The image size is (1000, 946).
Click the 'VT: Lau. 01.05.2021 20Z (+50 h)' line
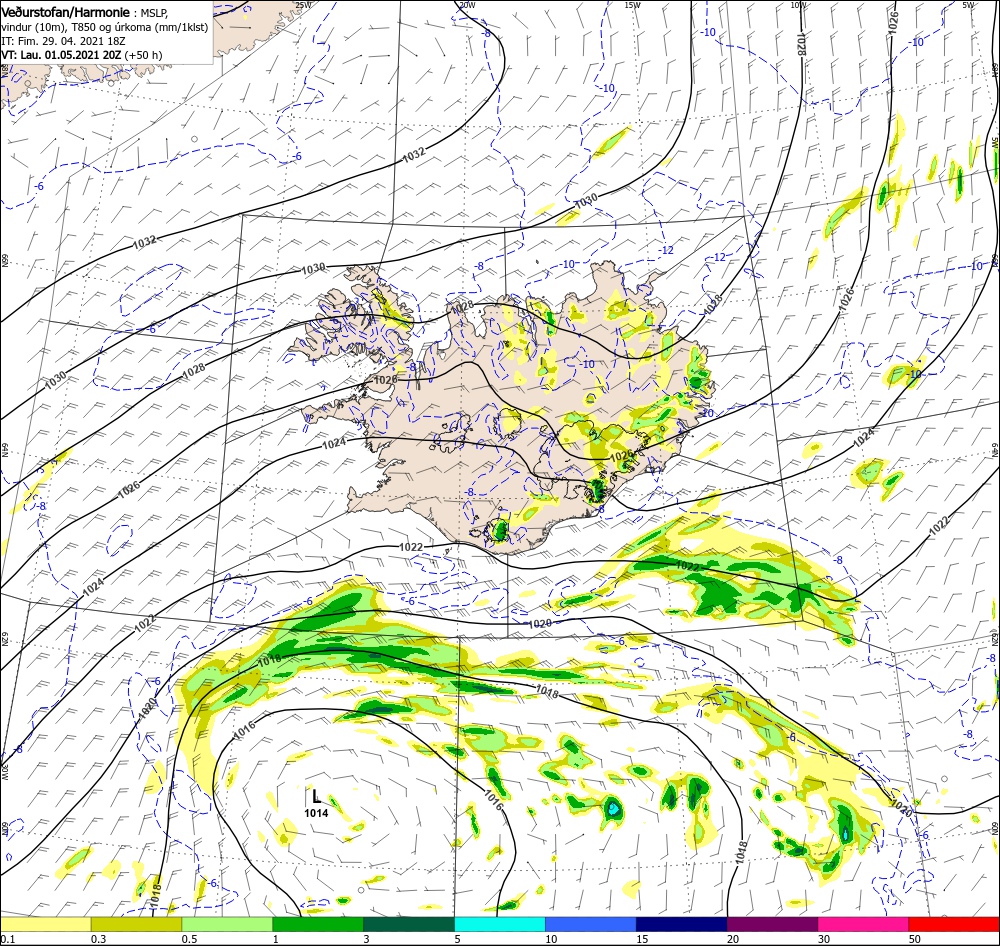click(x=82, y=55)
